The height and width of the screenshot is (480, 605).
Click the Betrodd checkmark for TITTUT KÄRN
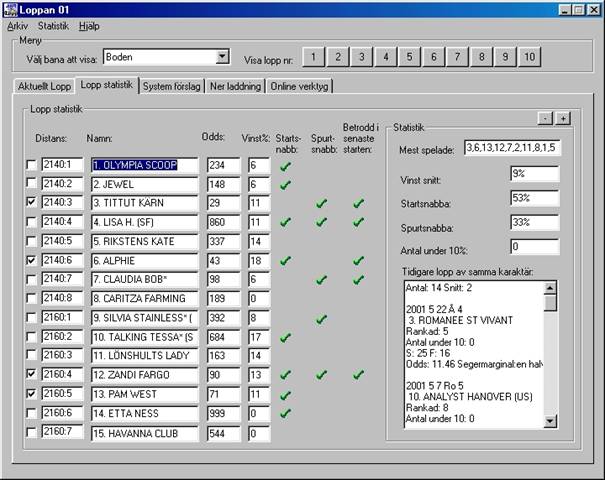point(358,203)
